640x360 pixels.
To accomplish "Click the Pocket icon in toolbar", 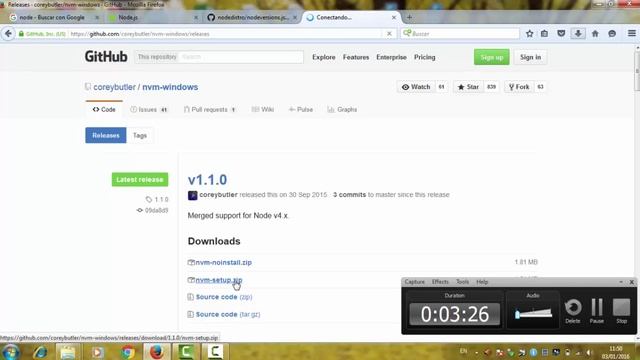I will tap(561, 33).
